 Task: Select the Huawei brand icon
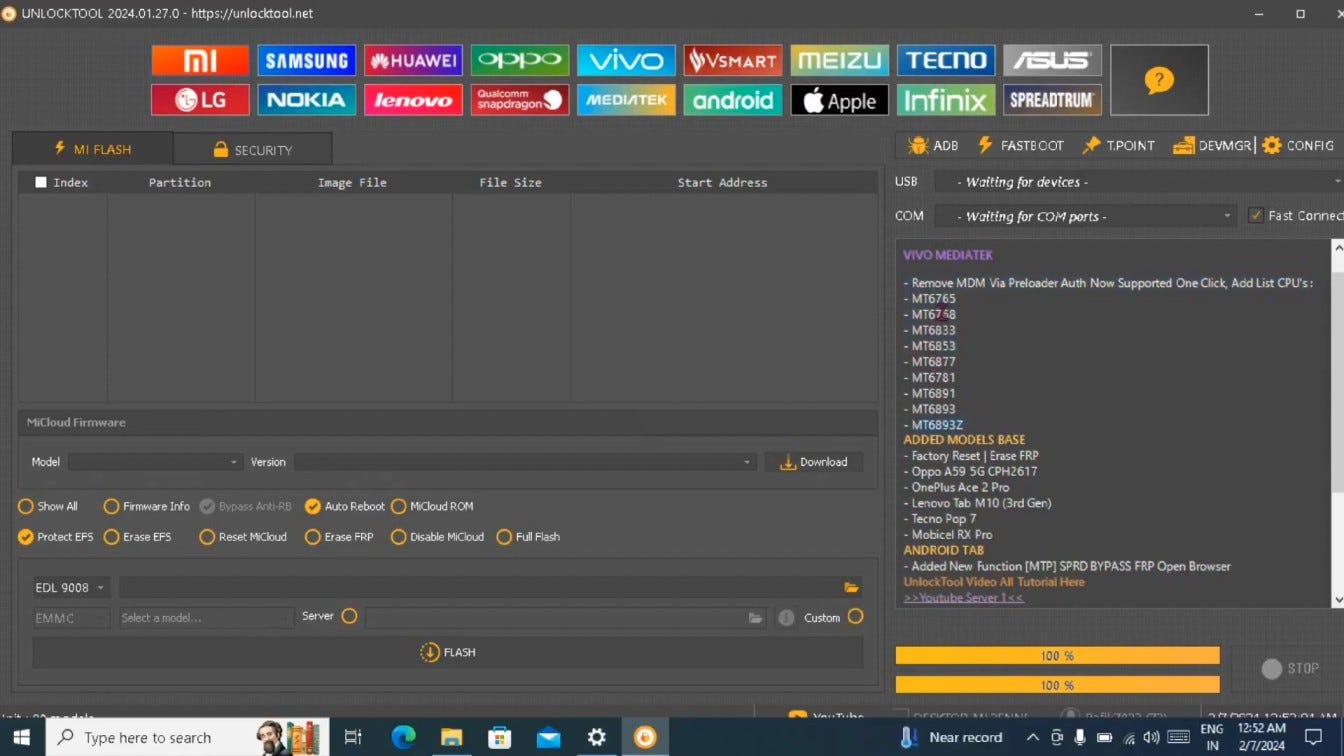point(413,60)
